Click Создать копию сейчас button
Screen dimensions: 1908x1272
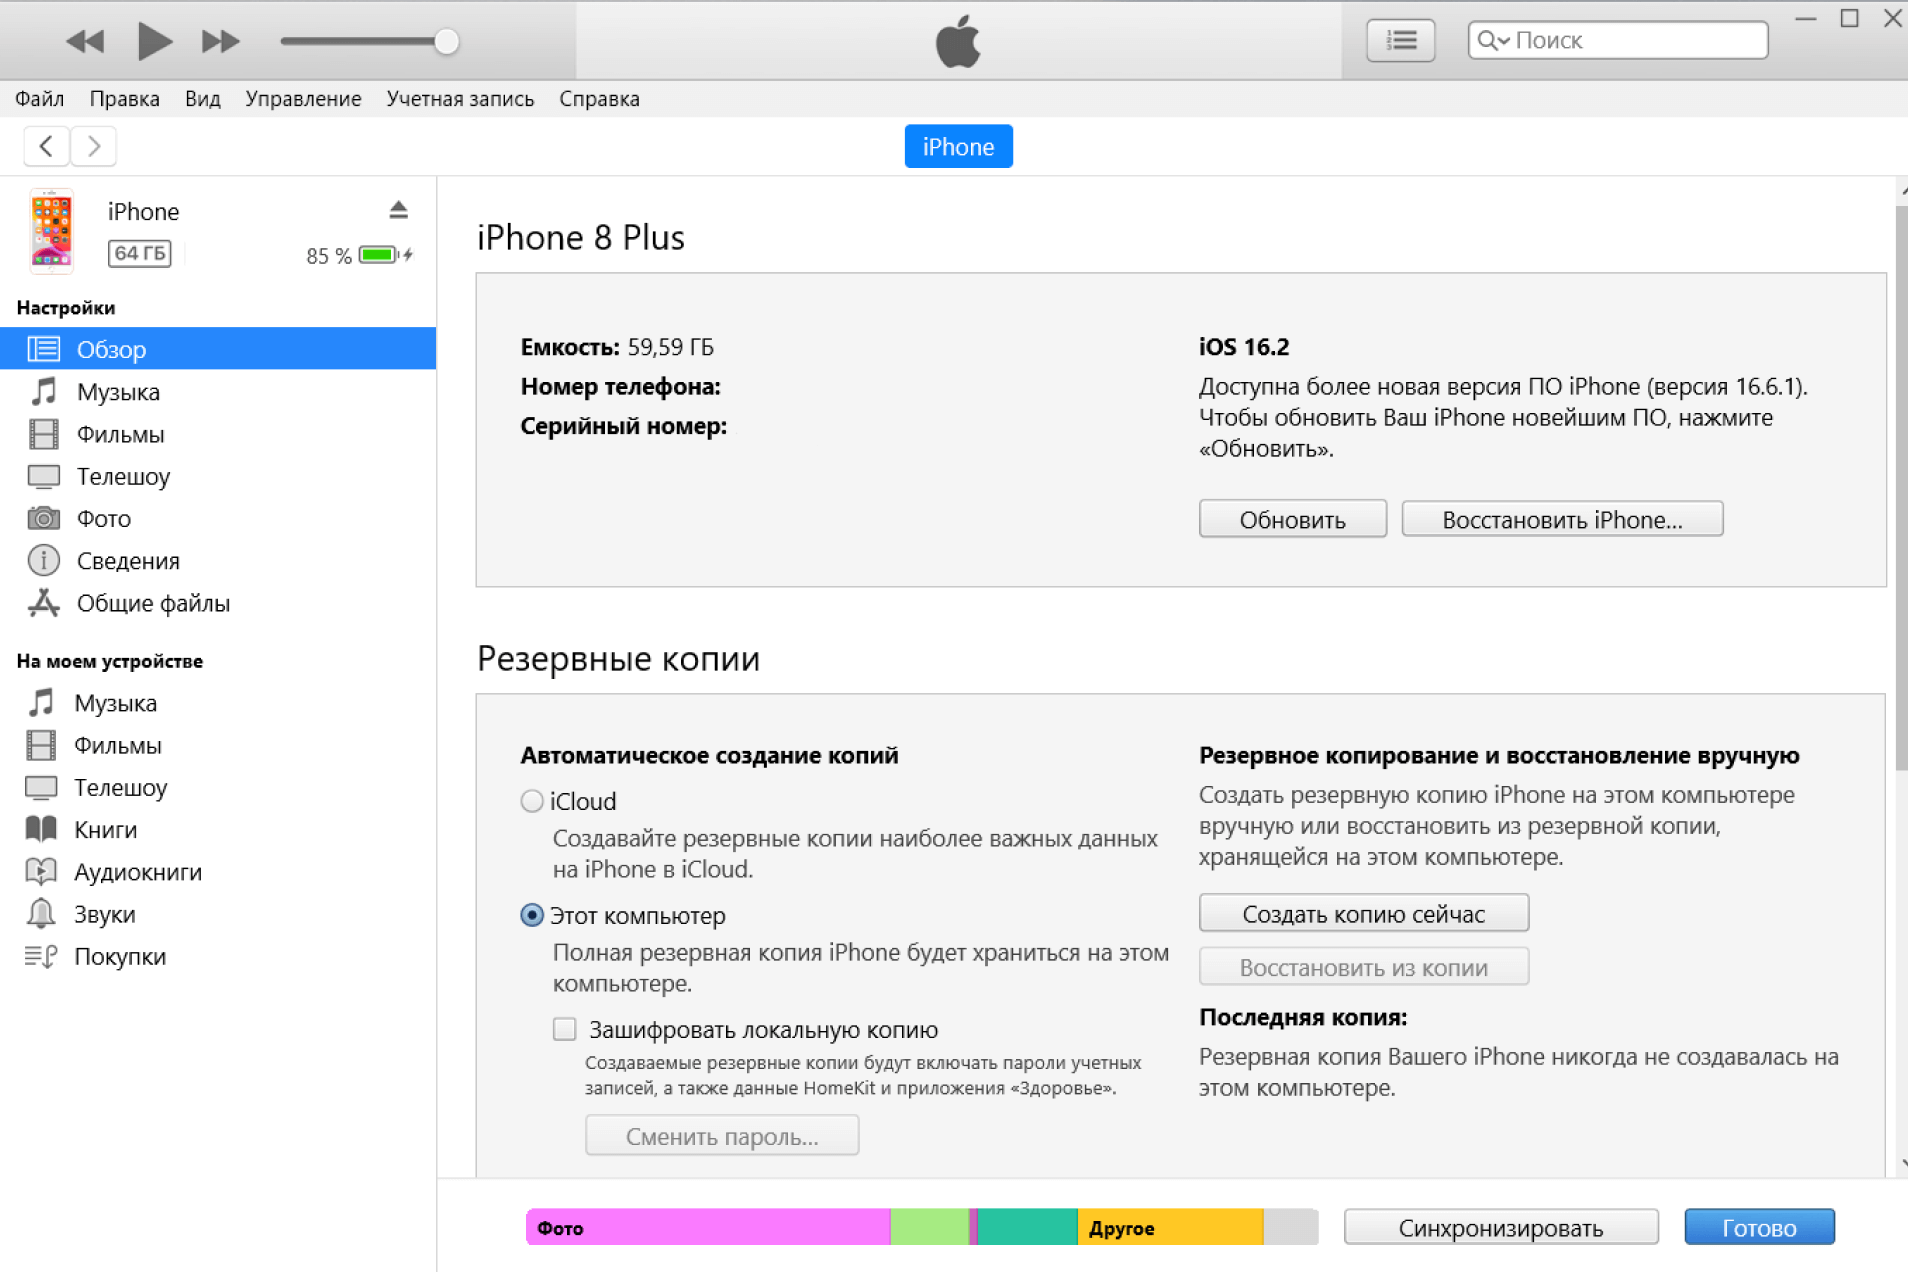tap(1363, 913)
